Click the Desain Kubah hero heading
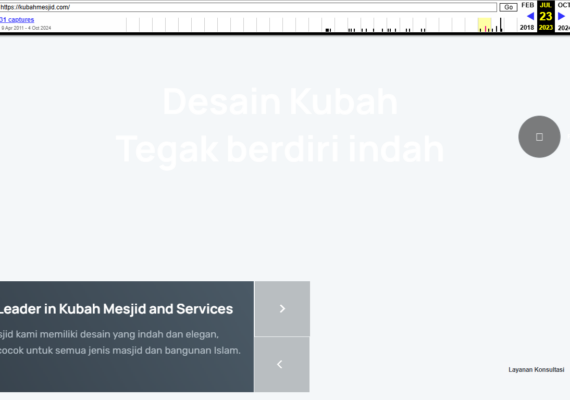This screenshot has width=570, height=400. pyautogui.click(x=280, y=102)
